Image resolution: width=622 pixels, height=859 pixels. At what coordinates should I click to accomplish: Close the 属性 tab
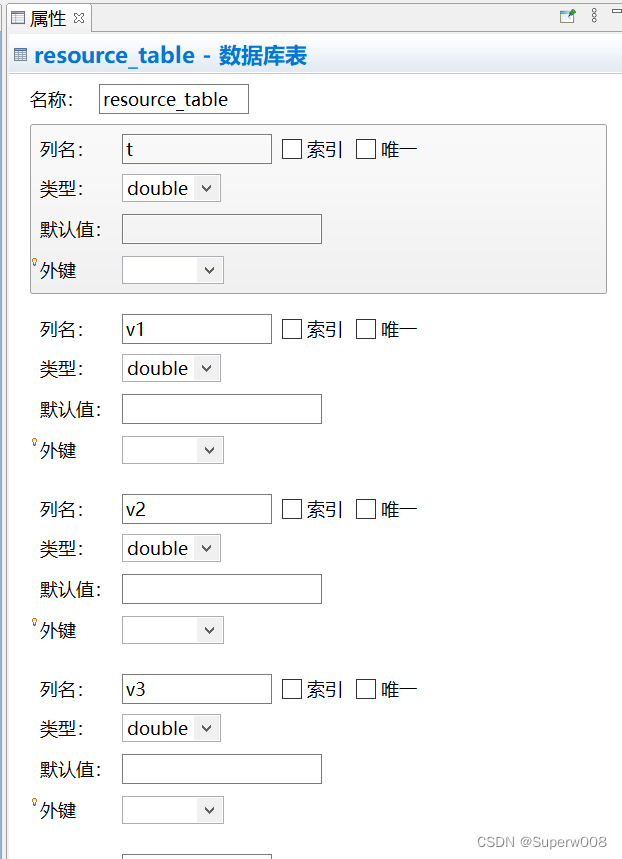(79, 17)
